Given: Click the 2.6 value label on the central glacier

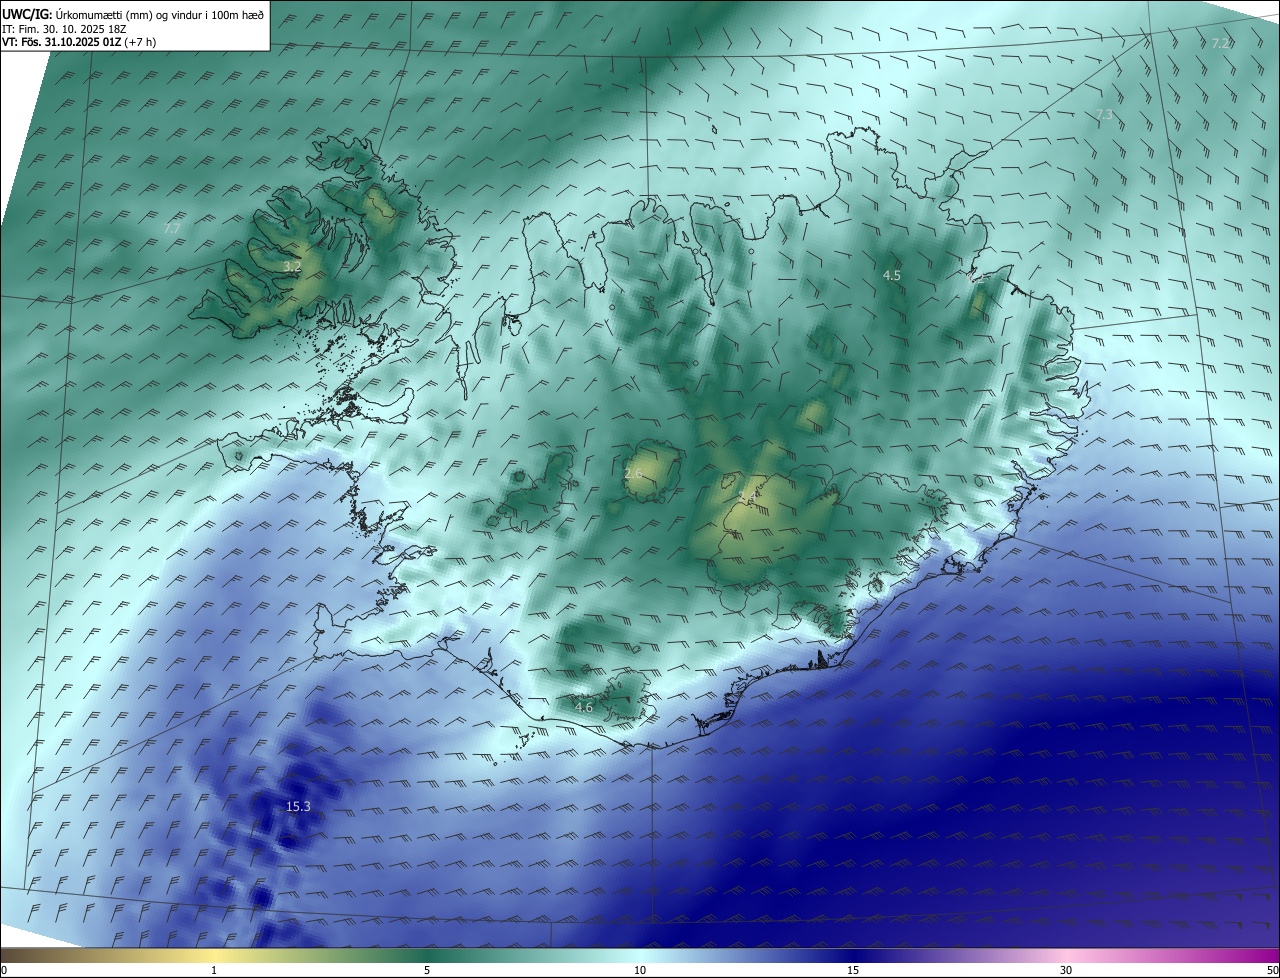Looking at the screenshot, I should pyautogui.click(x=633, y=473).
